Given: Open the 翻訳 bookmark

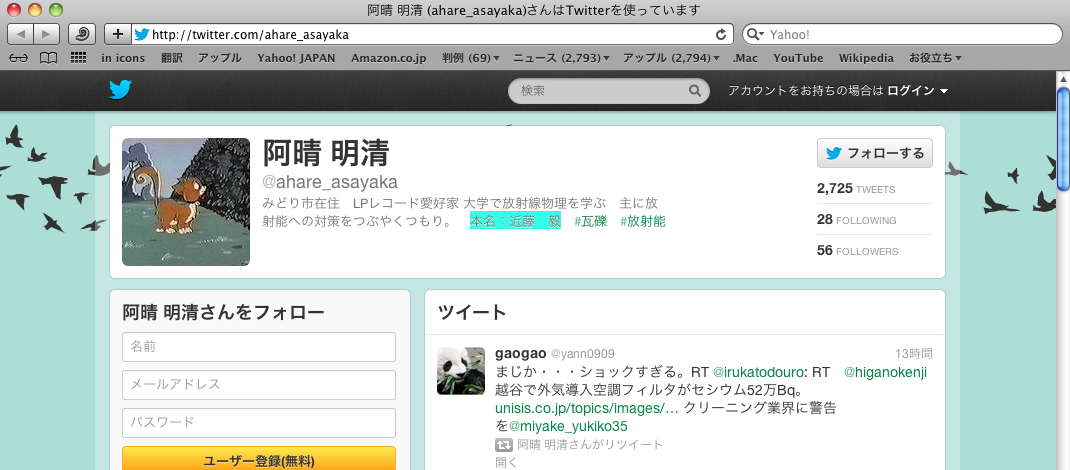Looking at the screenshot, I should [172, 58].
